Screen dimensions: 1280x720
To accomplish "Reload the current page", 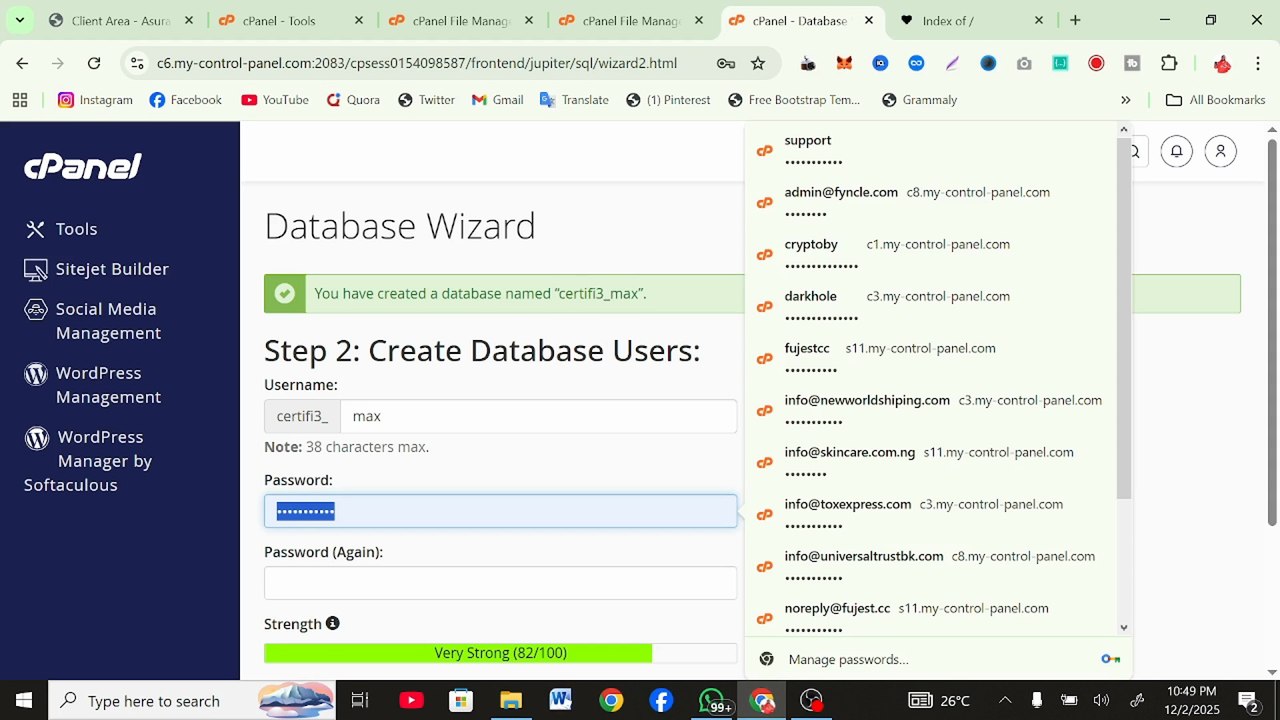I will click(94, 63).
